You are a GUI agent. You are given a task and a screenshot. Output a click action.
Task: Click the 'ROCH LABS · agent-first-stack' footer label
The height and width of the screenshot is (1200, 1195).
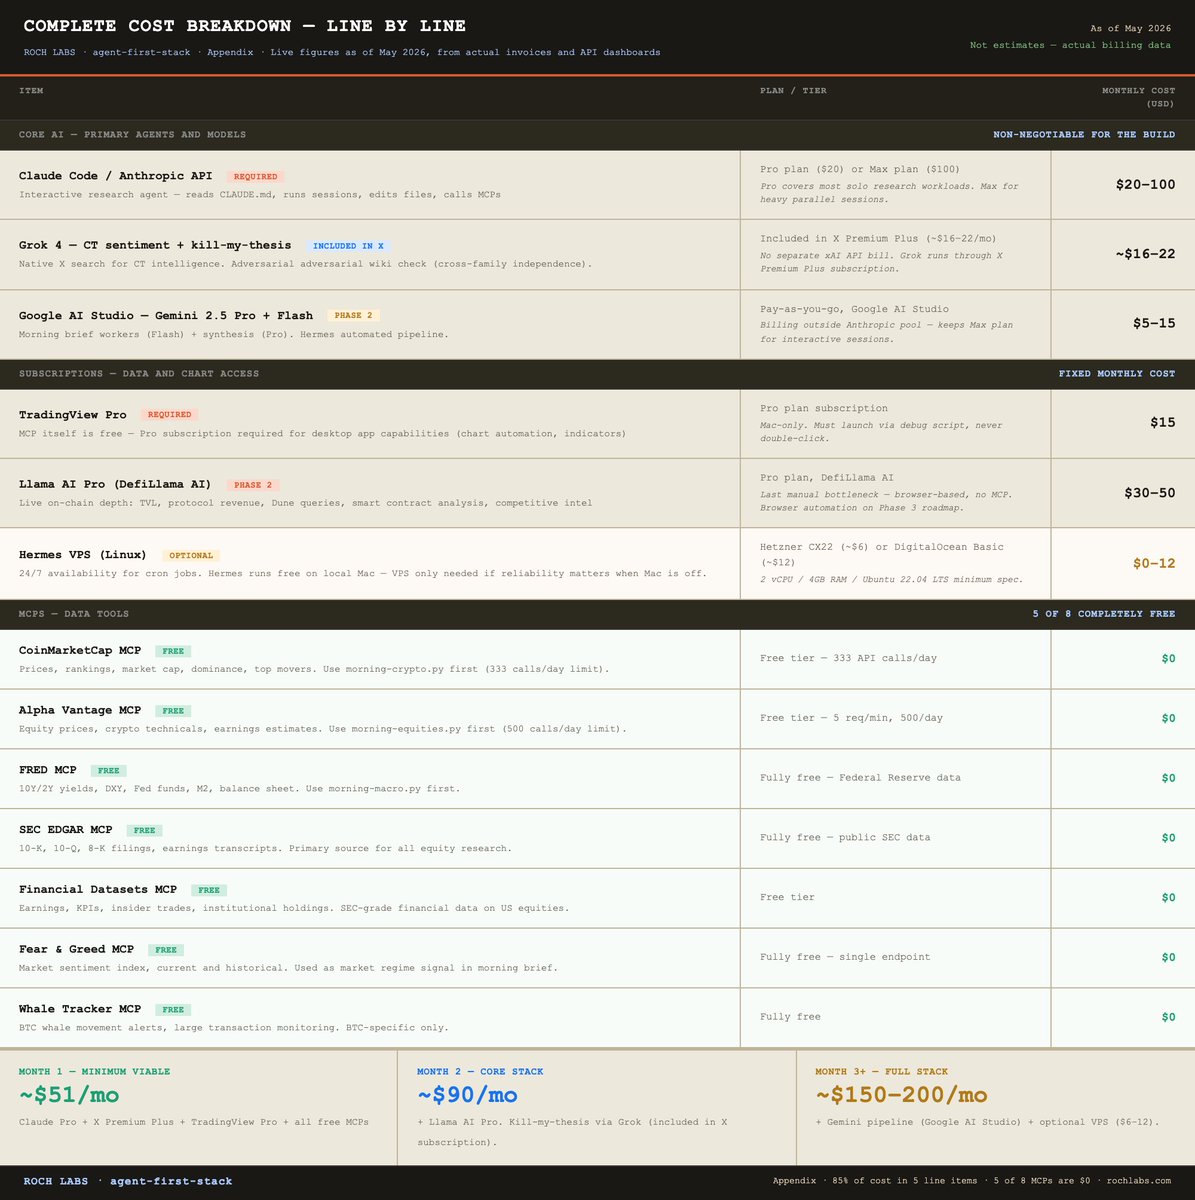pyautogui.click(x=127, y=1182)
